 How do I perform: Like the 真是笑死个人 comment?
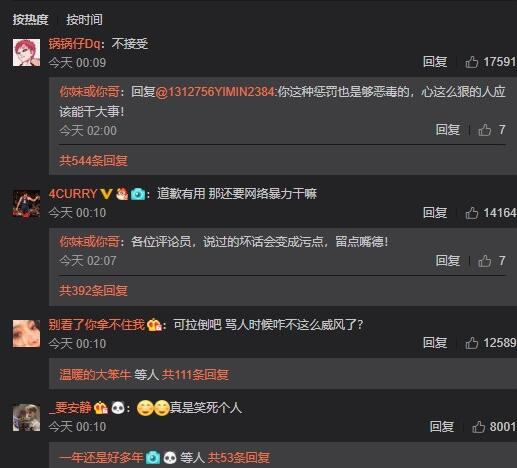(x=478, y=427)
